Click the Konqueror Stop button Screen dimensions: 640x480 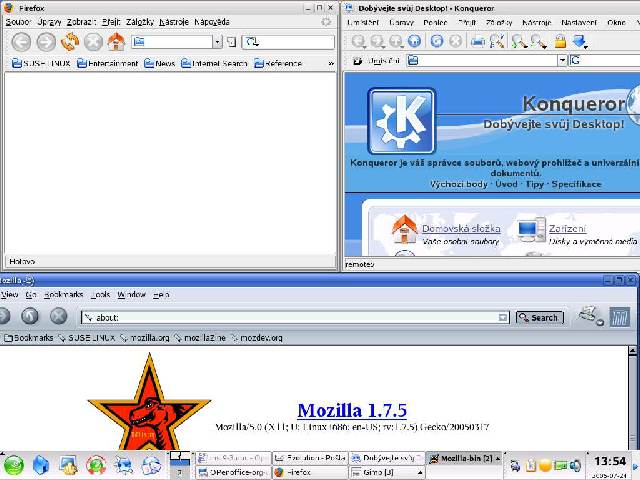[455, 41]
